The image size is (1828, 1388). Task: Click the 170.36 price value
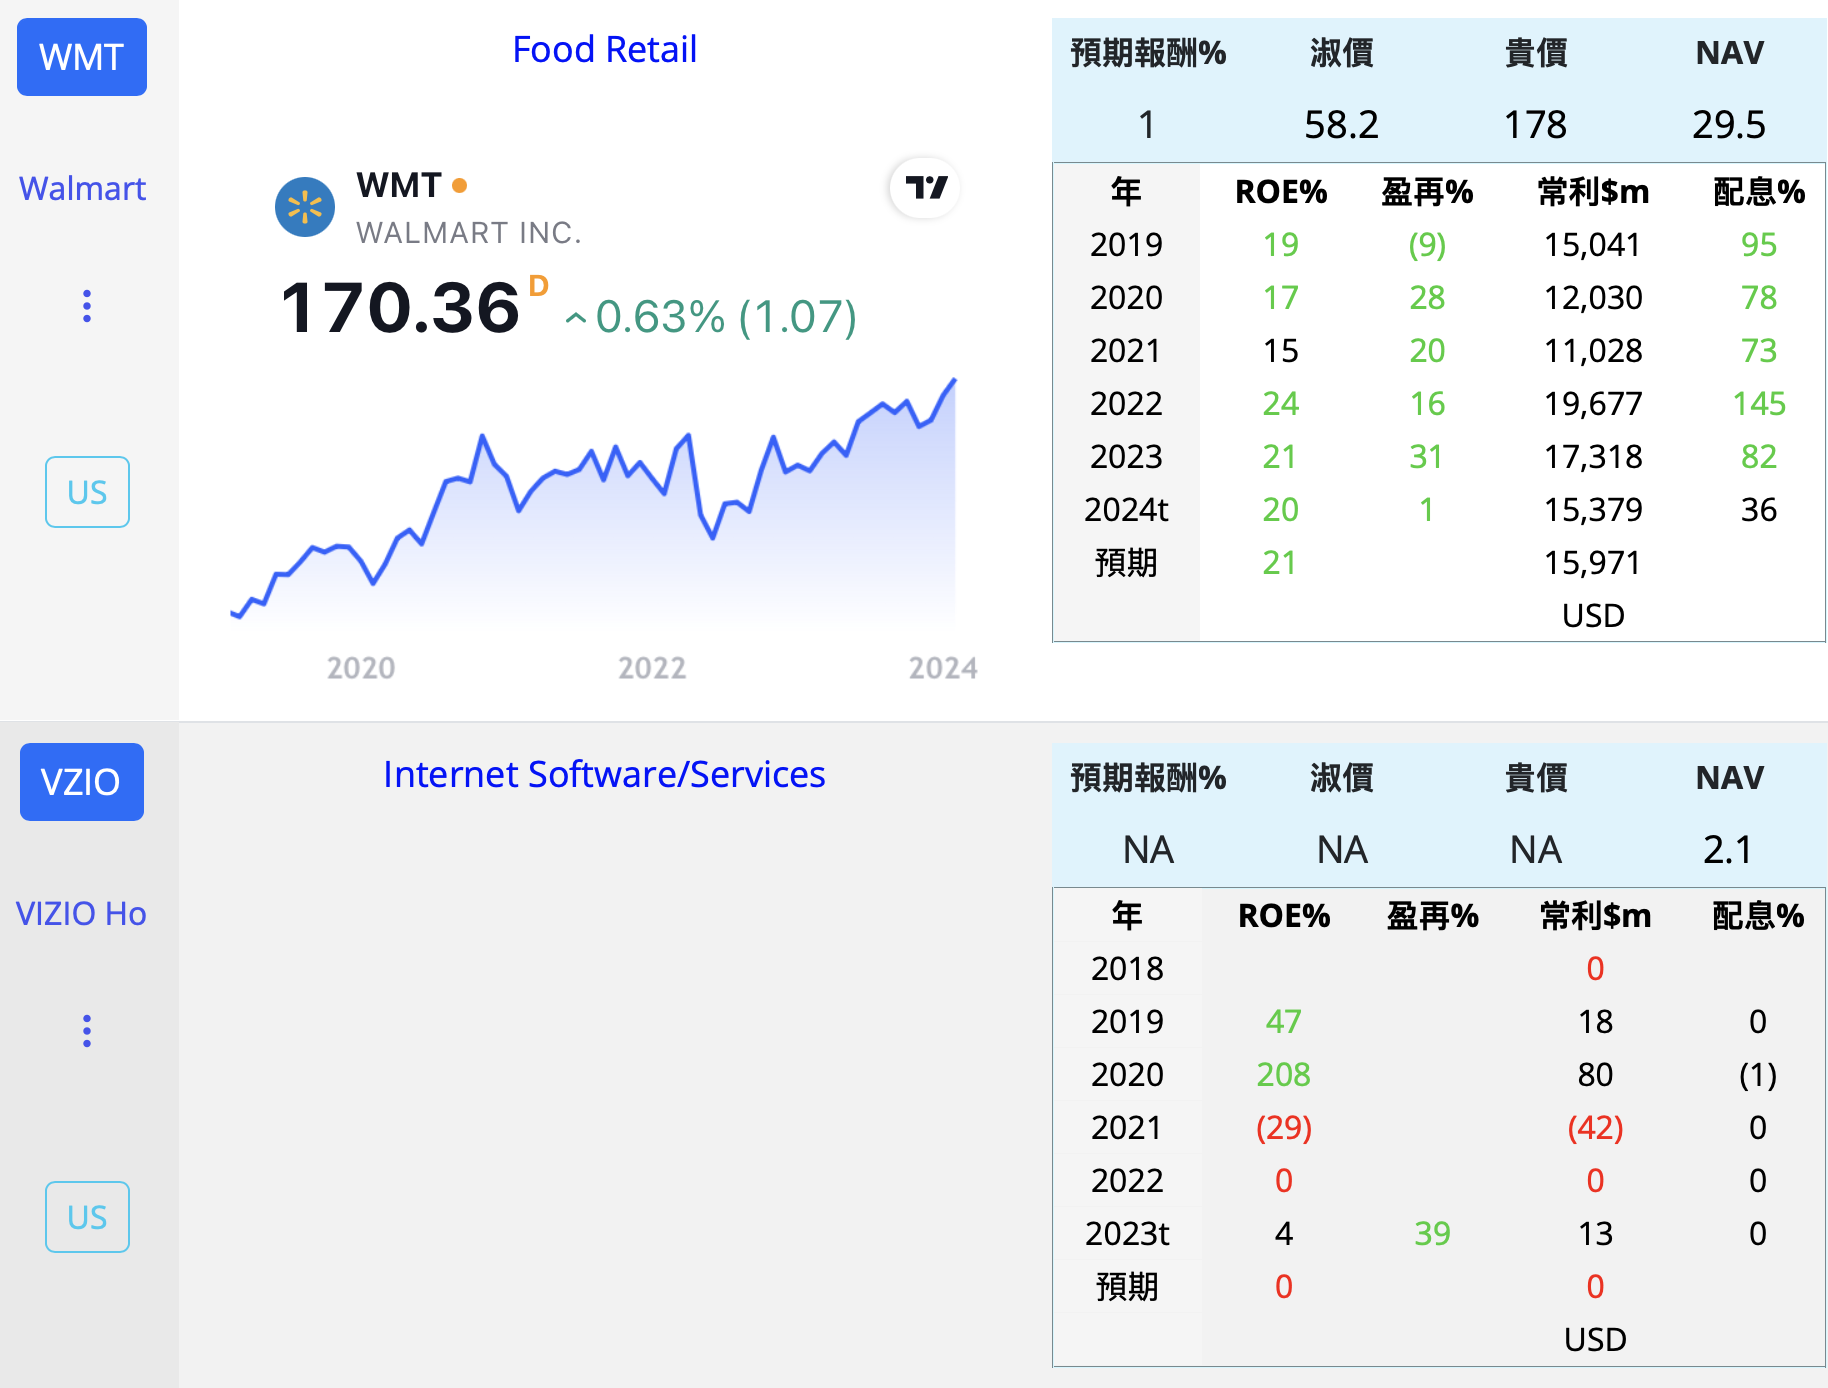pos(400,308)
